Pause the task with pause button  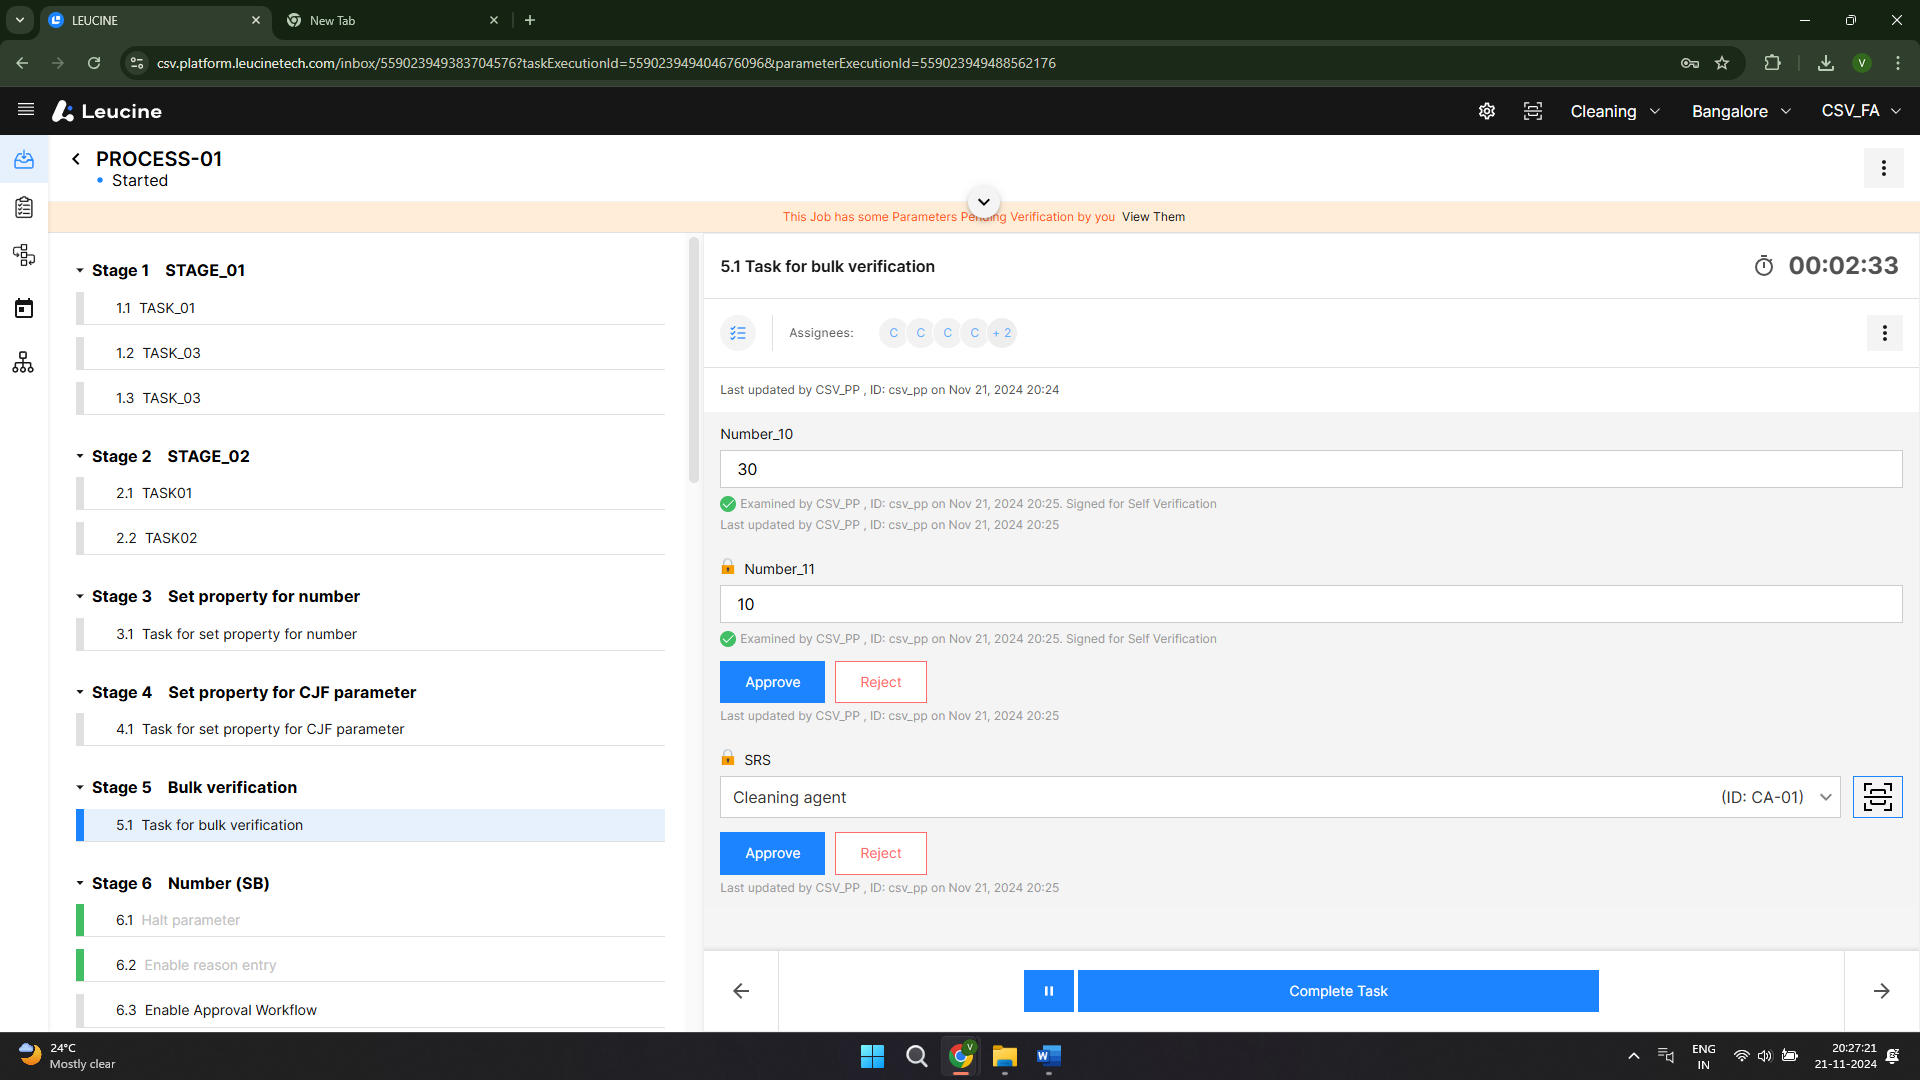(1048, 991)
